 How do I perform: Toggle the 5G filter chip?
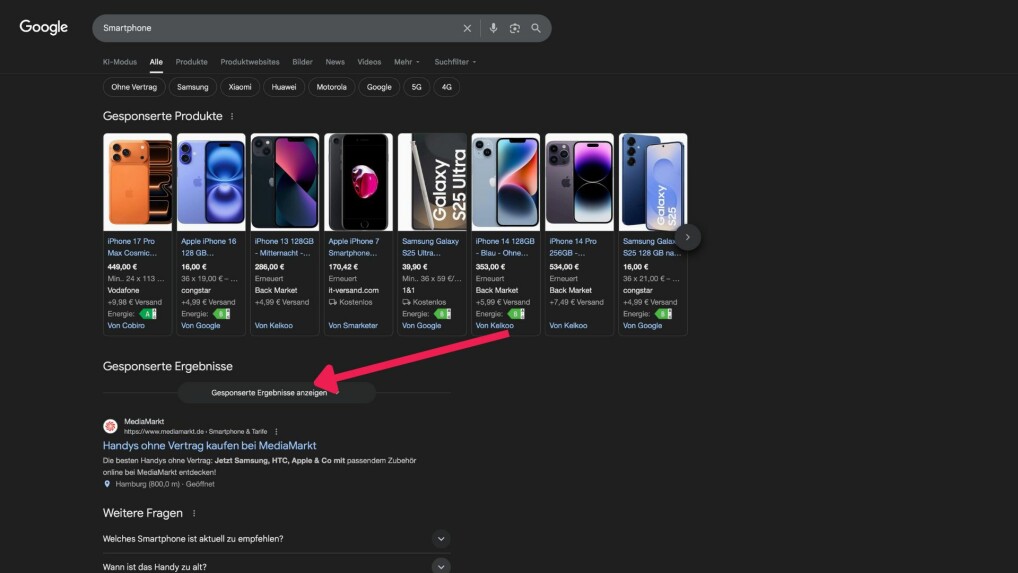click(x=415, y=87)
